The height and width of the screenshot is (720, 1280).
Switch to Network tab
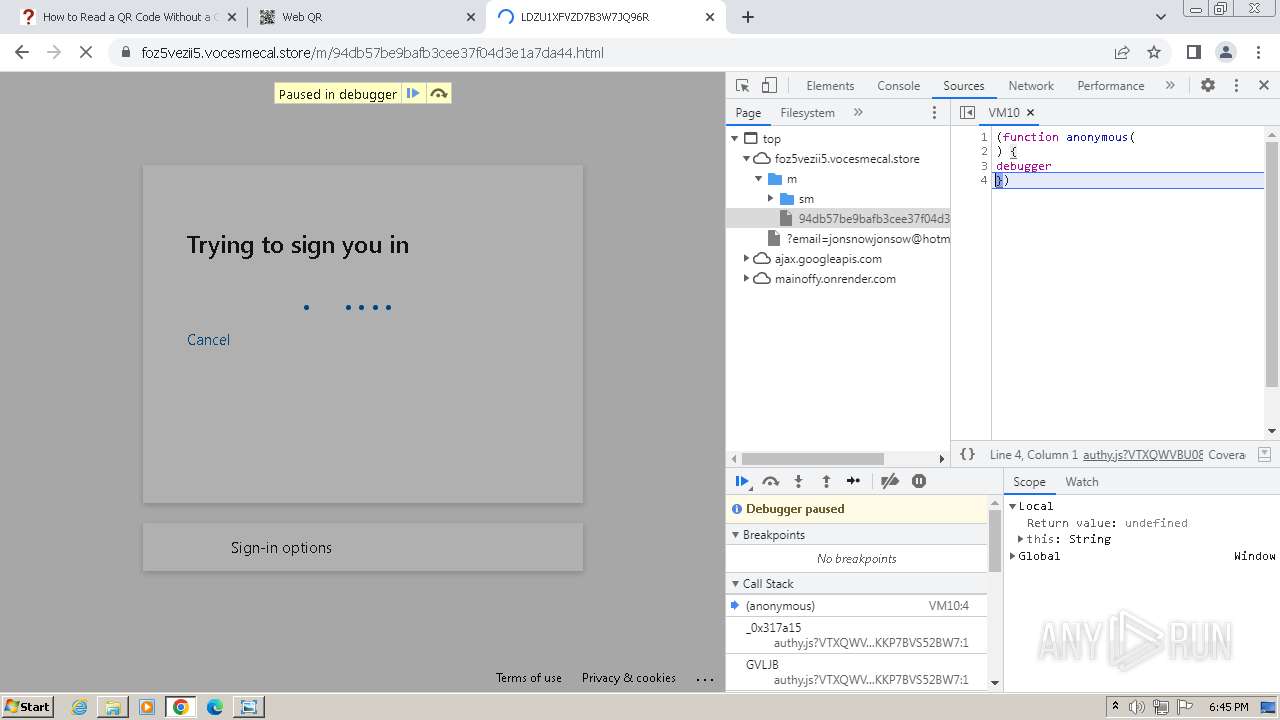click(1031, 86)
